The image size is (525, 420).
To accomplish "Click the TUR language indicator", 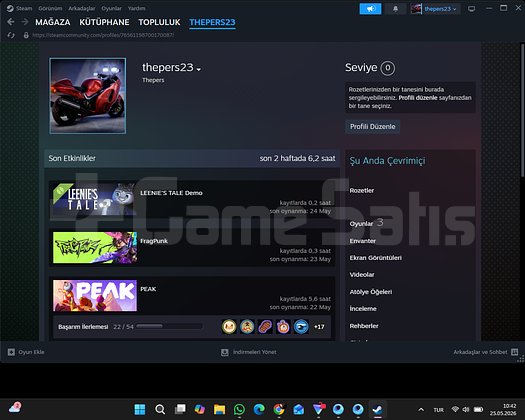I will coord(439,410).
